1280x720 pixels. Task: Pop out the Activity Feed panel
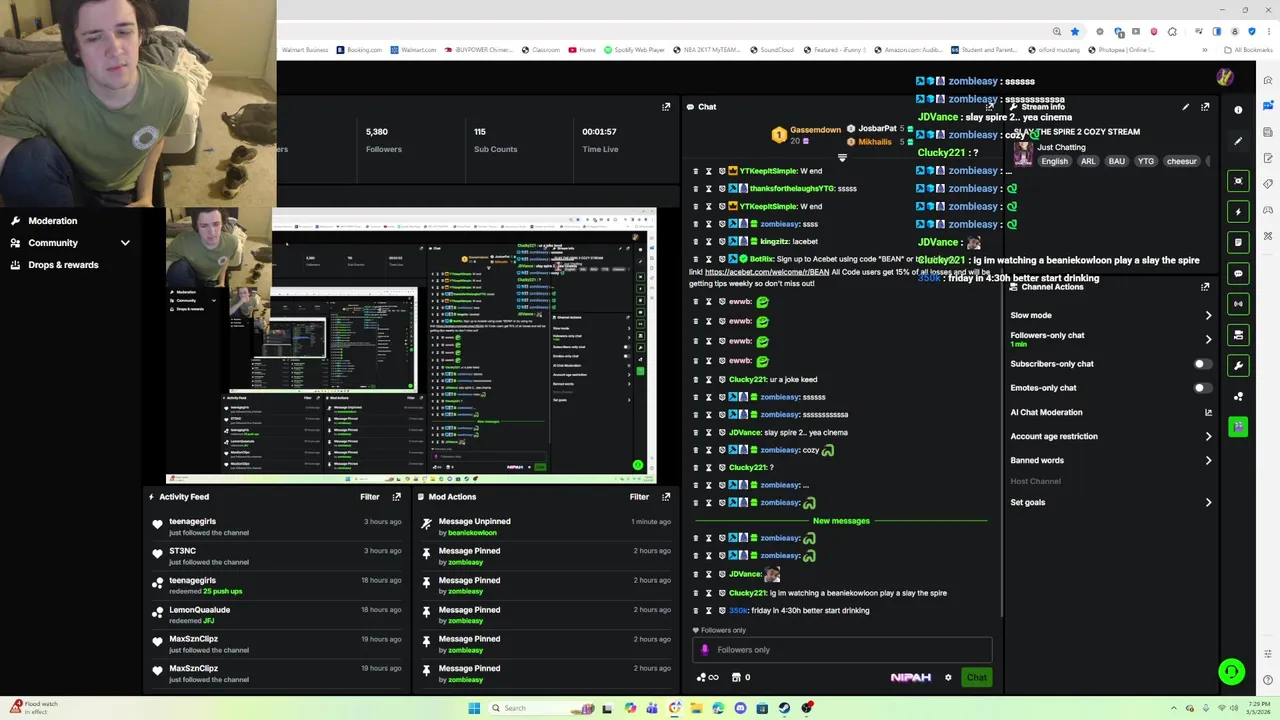(397, 497)
